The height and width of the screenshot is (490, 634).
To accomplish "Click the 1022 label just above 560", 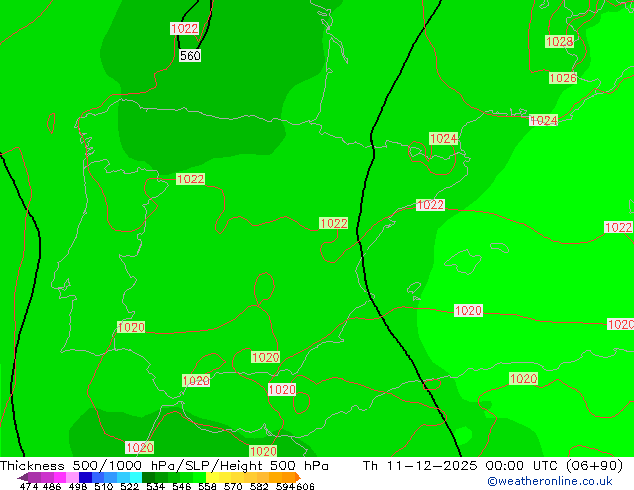I will coord(184,28).
